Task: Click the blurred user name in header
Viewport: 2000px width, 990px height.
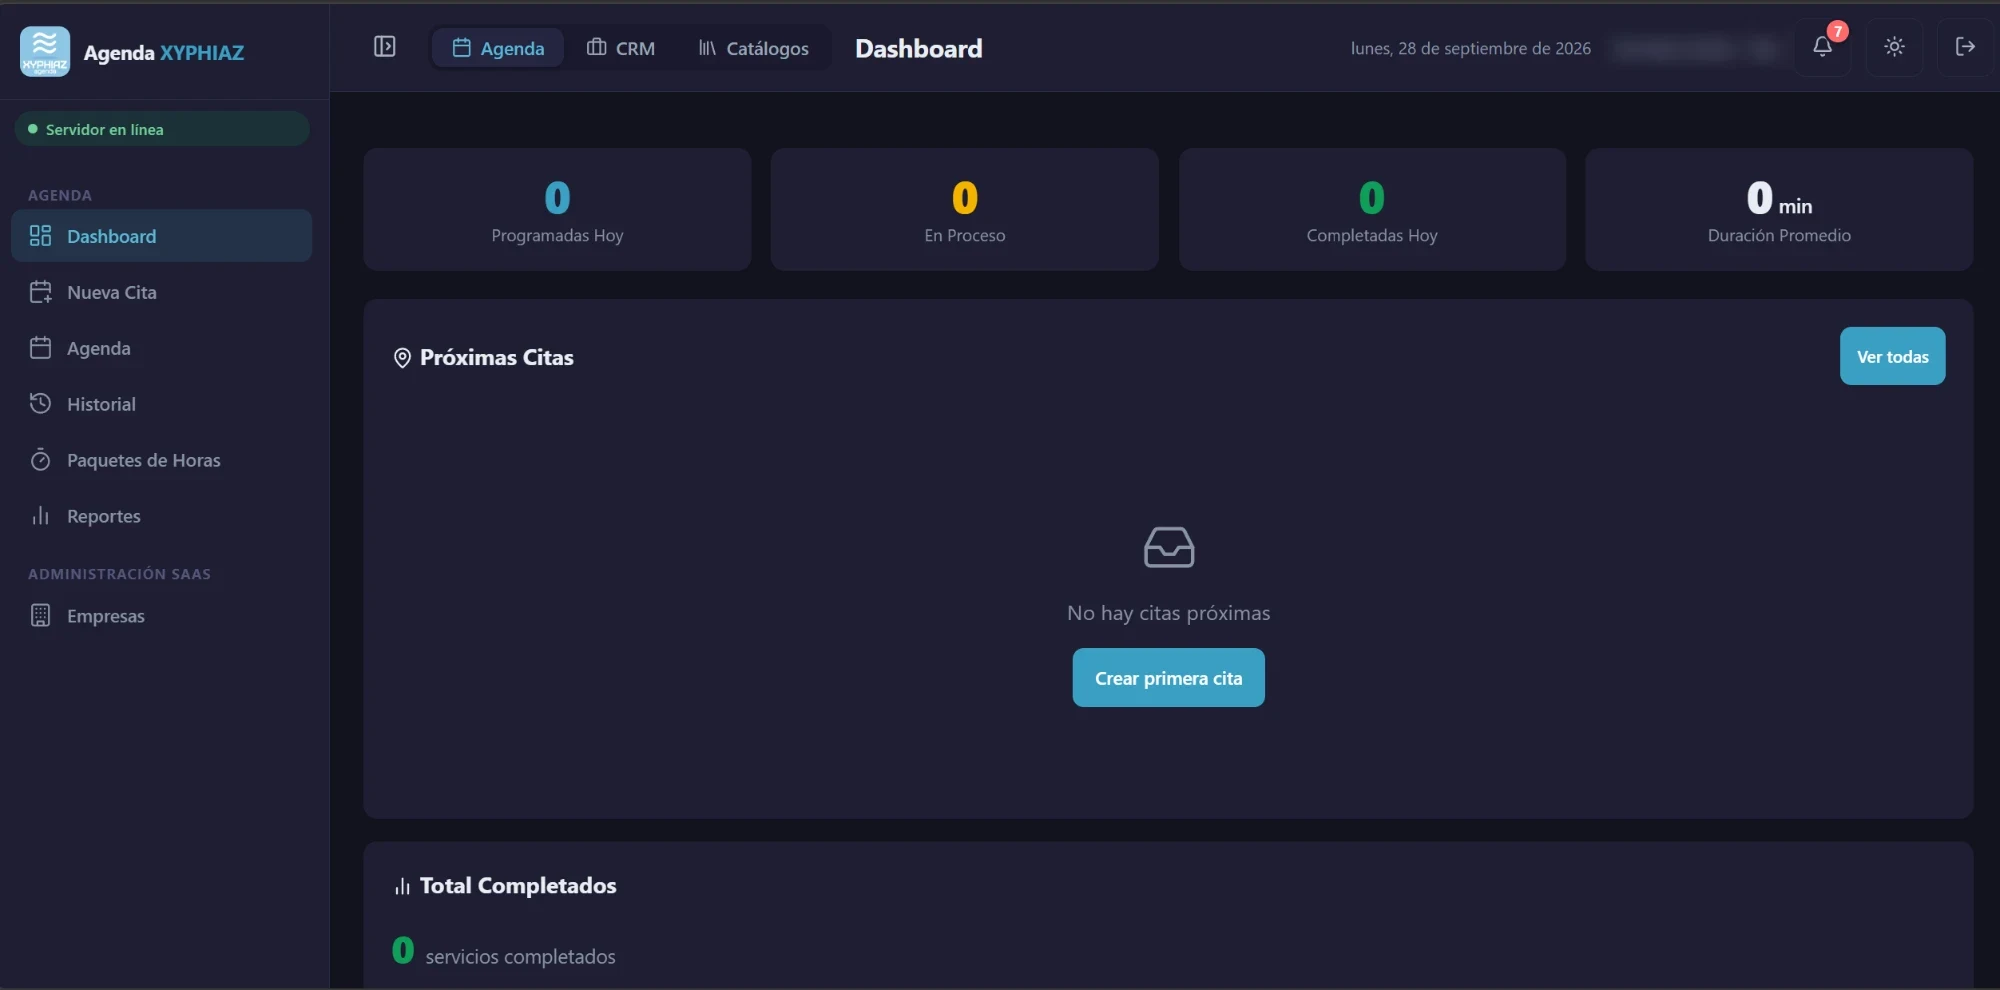Action: pos(1695,48)
